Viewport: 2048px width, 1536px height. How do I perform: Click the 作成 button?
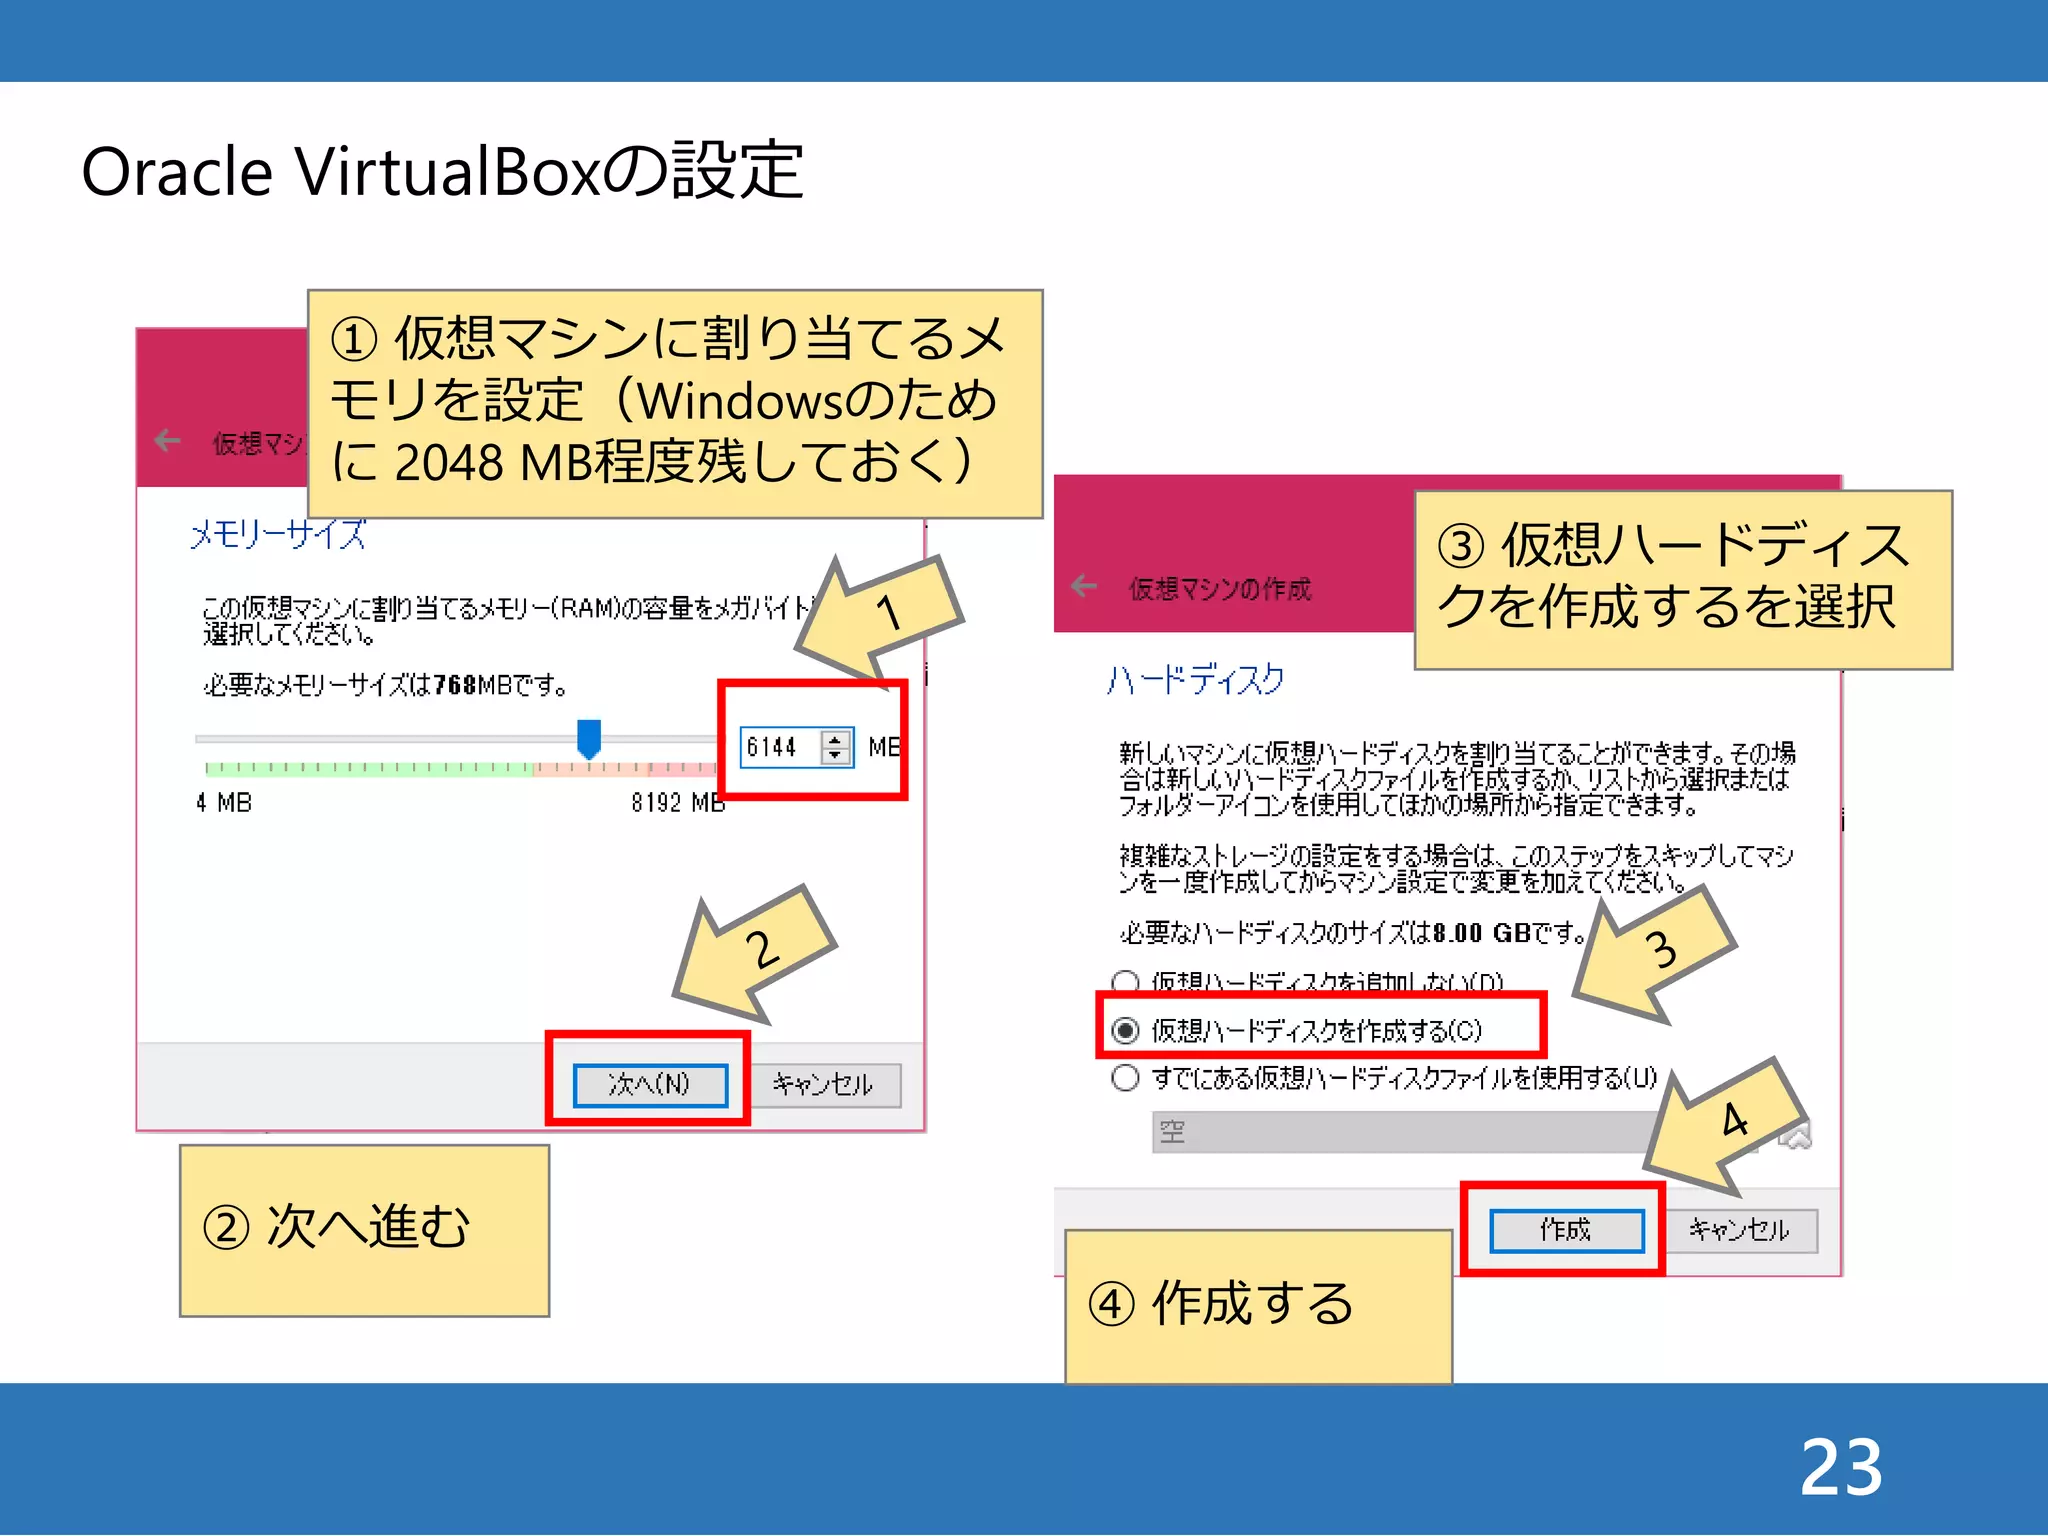1566,1230
